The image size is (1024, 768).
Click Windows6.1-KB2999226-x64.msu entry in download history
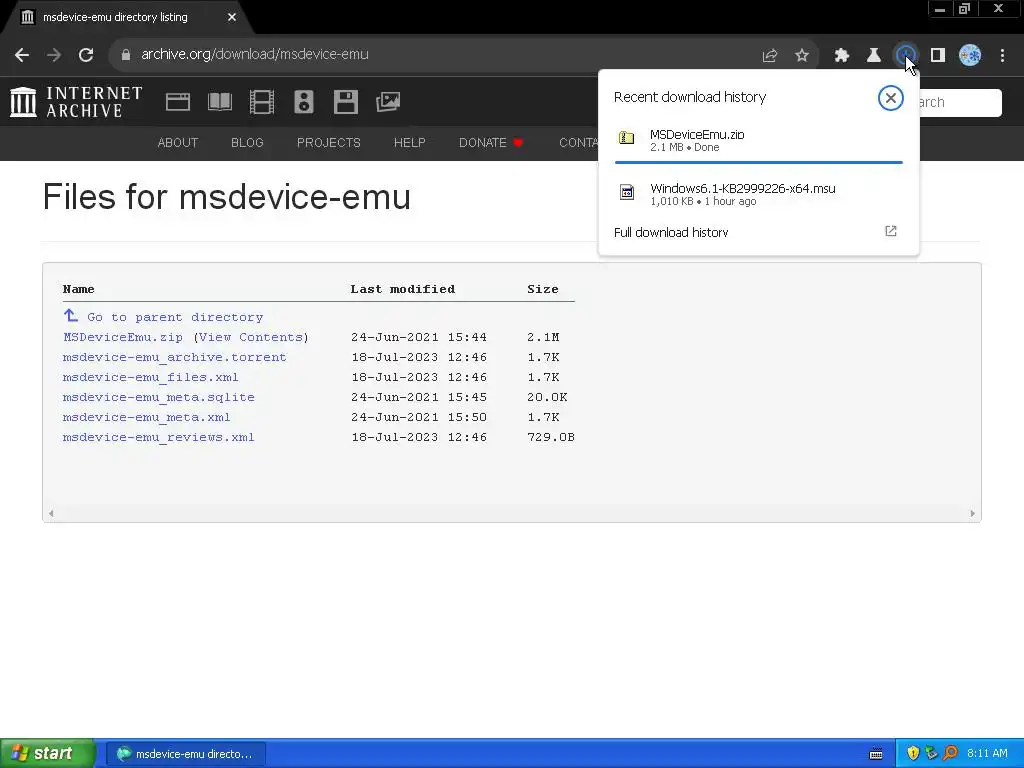(x=758, y=193)
